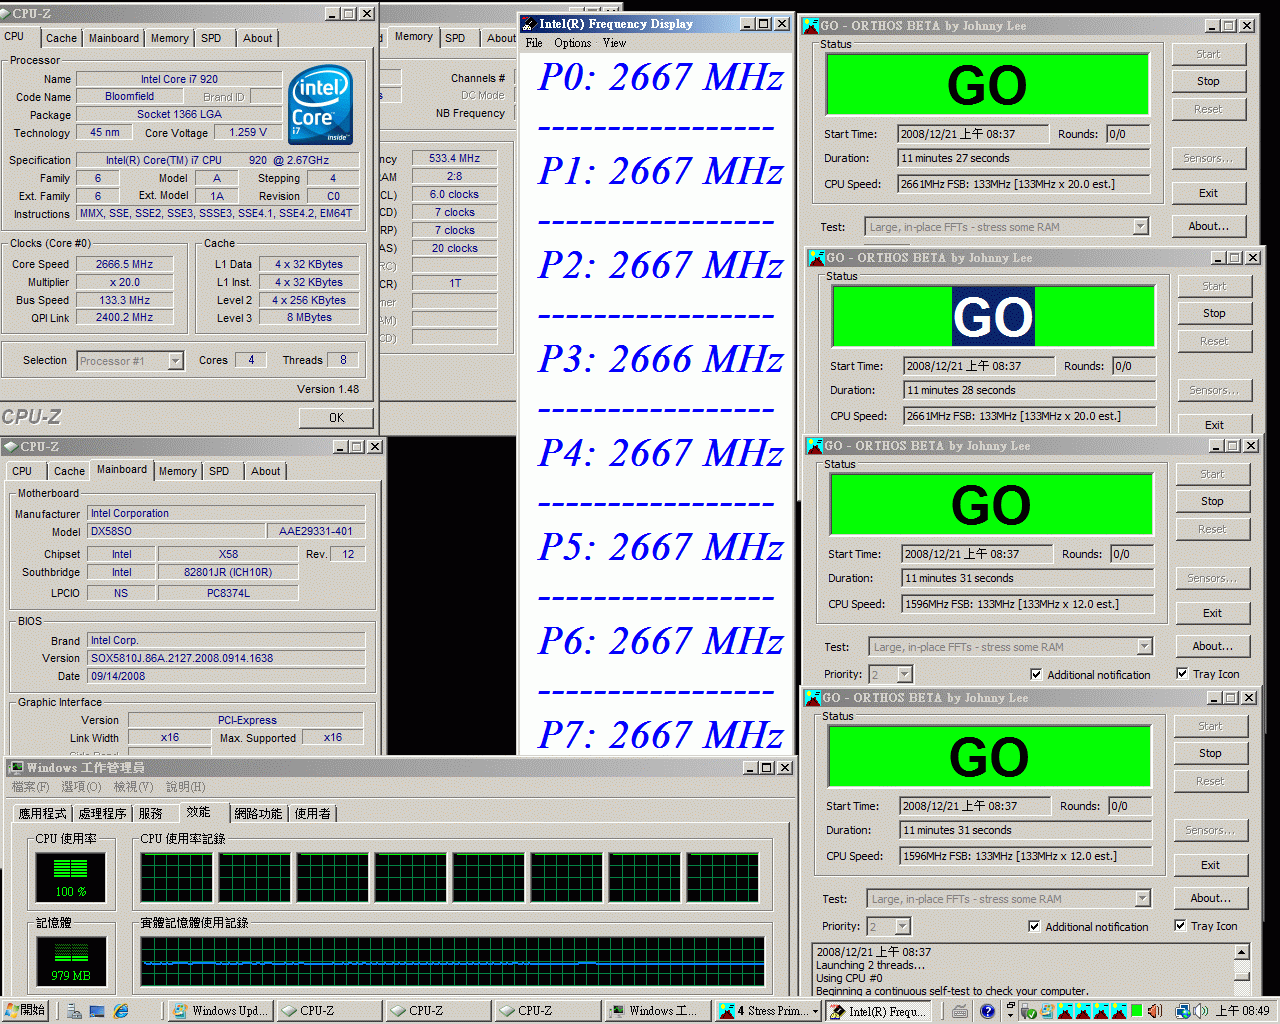Click the Model DX58SO field in CPU-Z
The height and width of the screenshot is (1024, 1280).
(x=176, y=531)
